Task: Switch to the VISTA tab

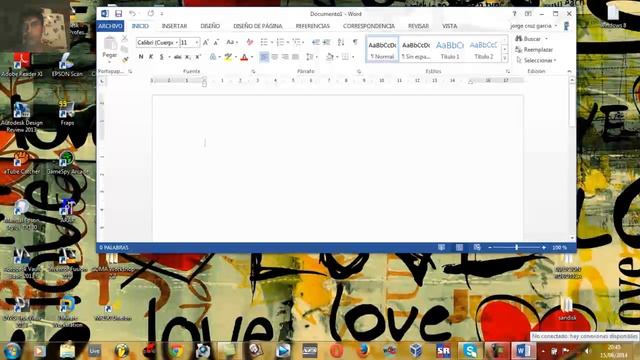Action: pyautogui.click(x=449, y=26)
